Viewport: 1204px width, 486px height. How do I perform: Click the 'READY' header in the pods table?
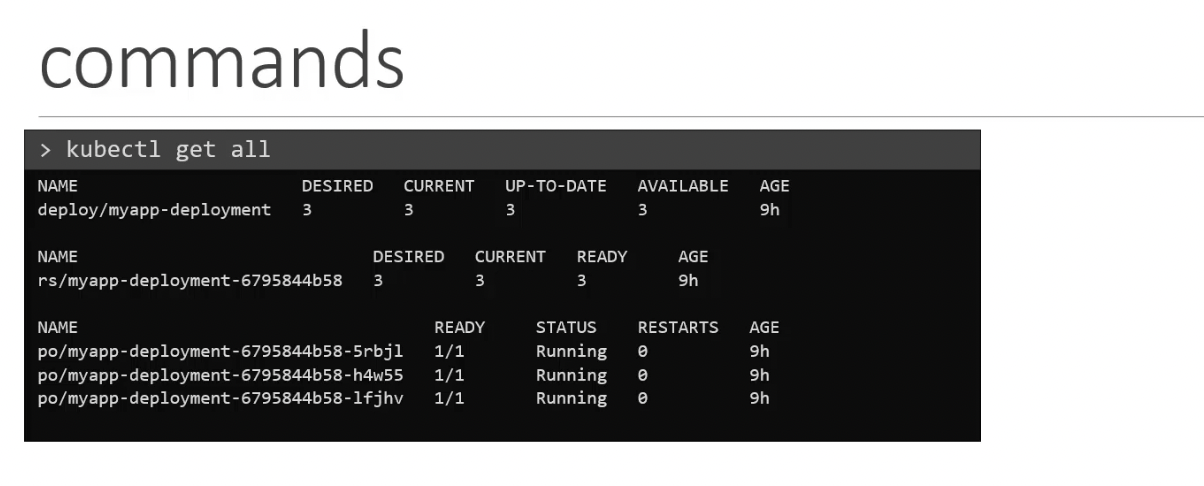(460, 327)
